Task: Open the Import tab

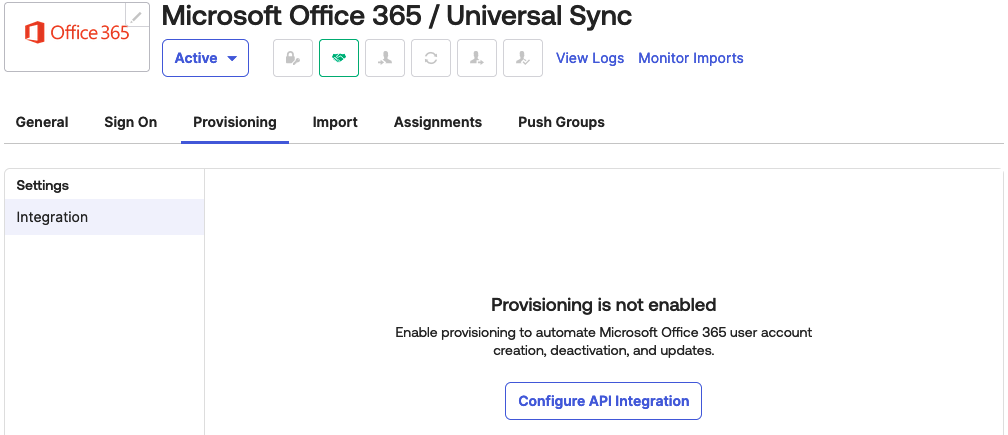Action: [335, 122]
